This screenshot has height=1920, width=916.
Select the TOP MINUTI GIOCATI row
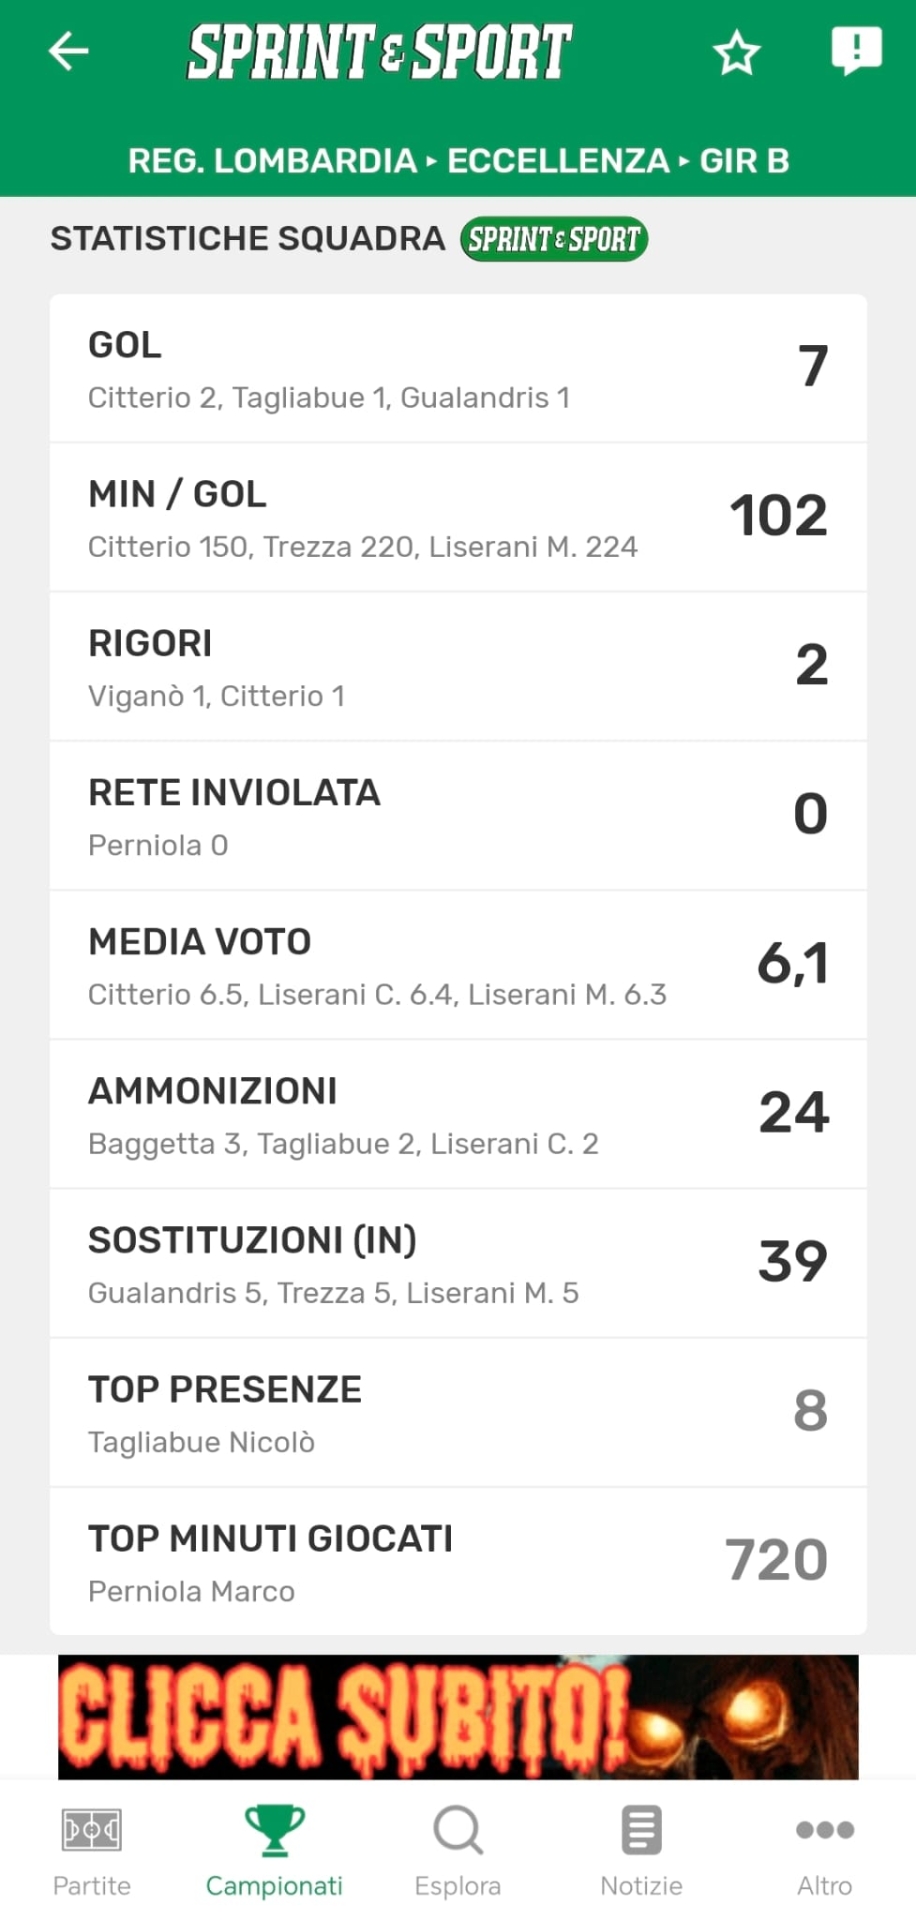point(458,1562)
